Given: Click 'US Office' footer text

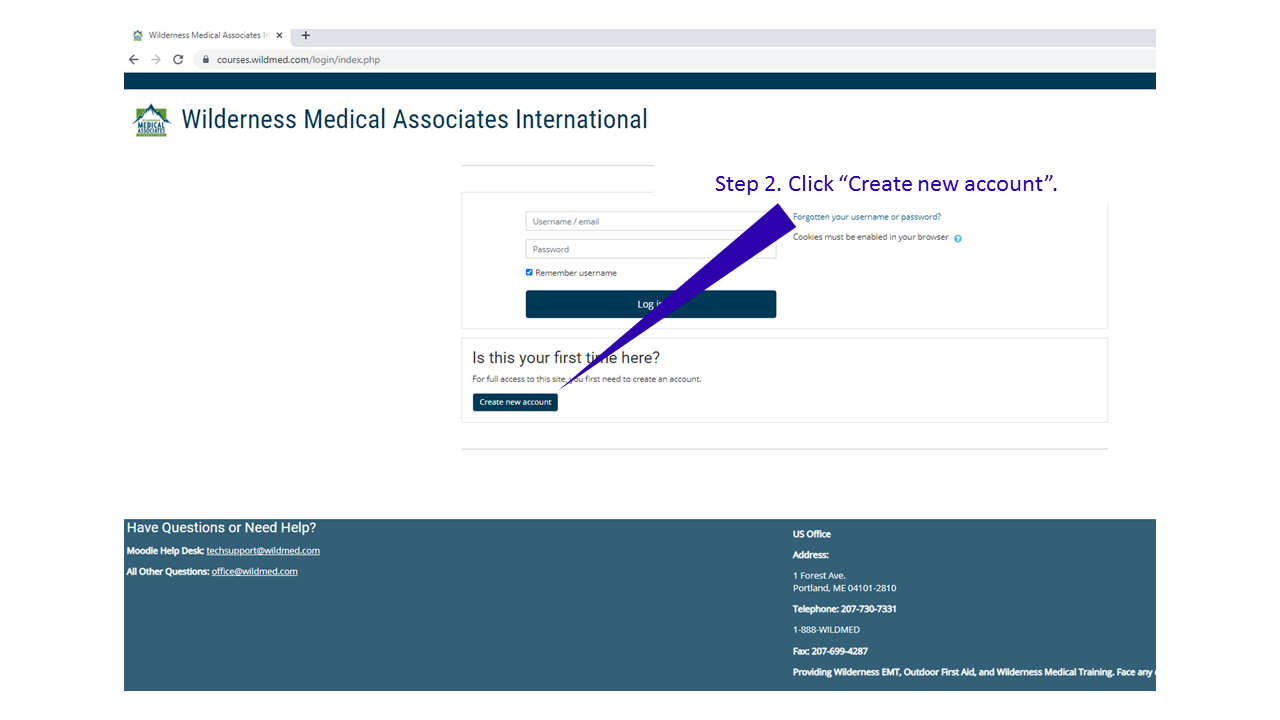Looking at the screenshot, I should [812, 534].
